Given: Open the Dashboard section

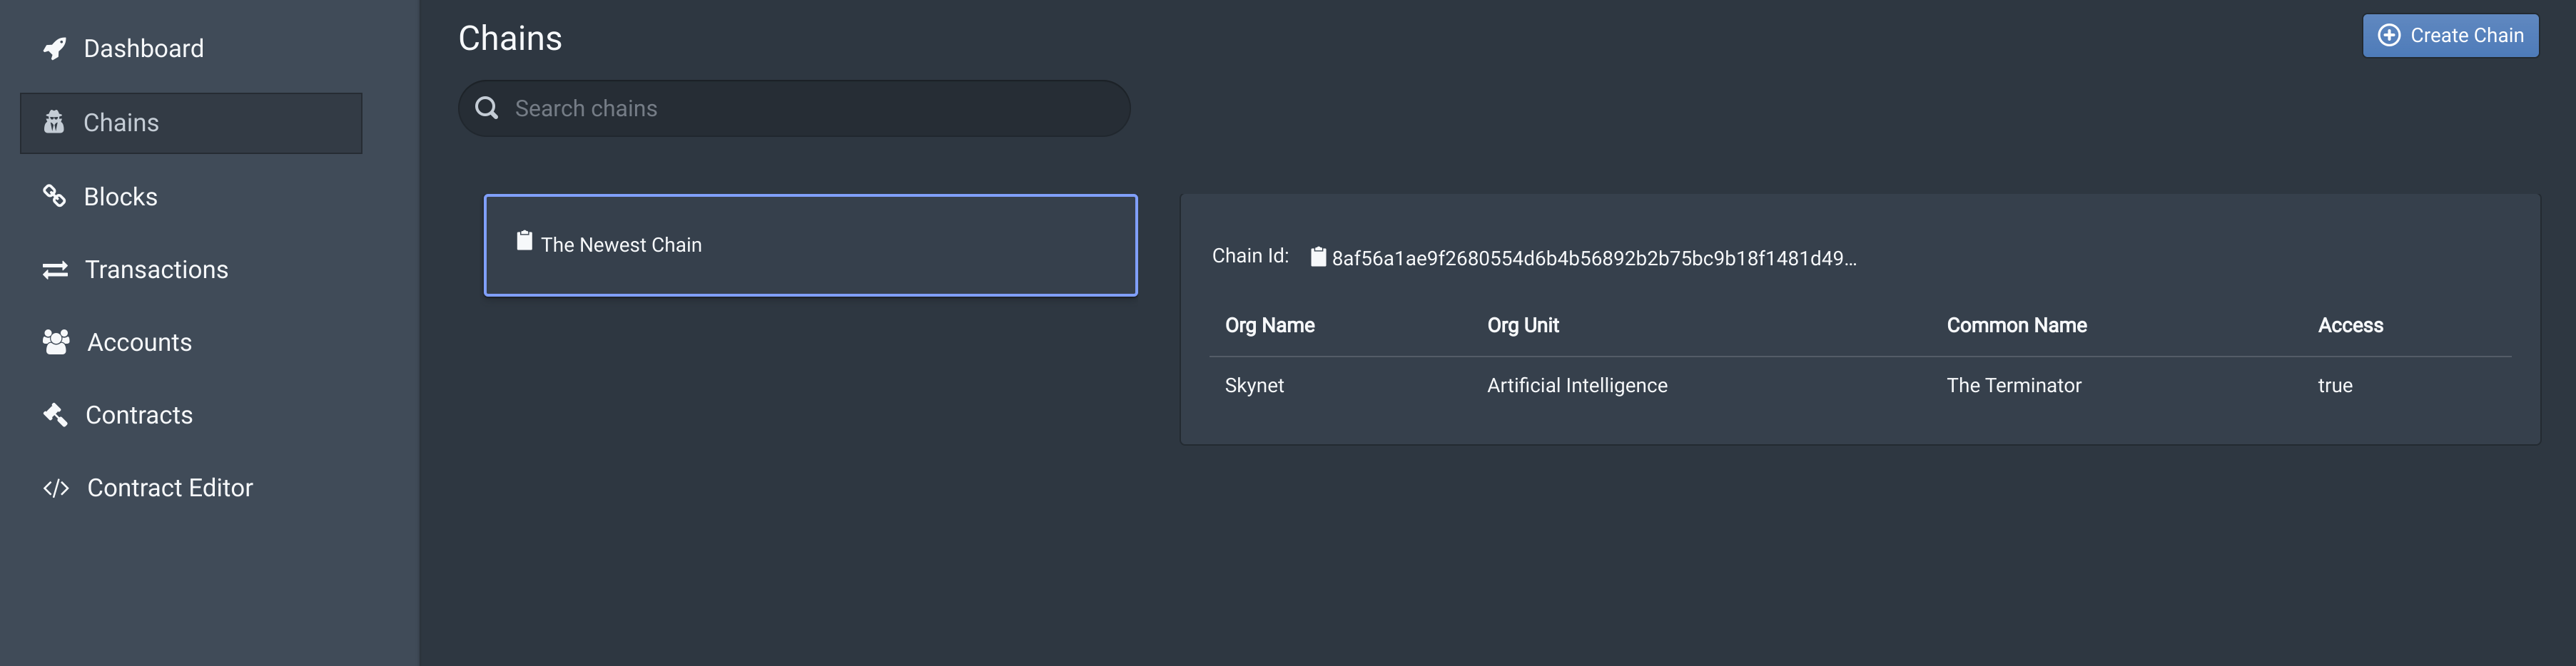Looking at the screenshot, I should [144, 47].
